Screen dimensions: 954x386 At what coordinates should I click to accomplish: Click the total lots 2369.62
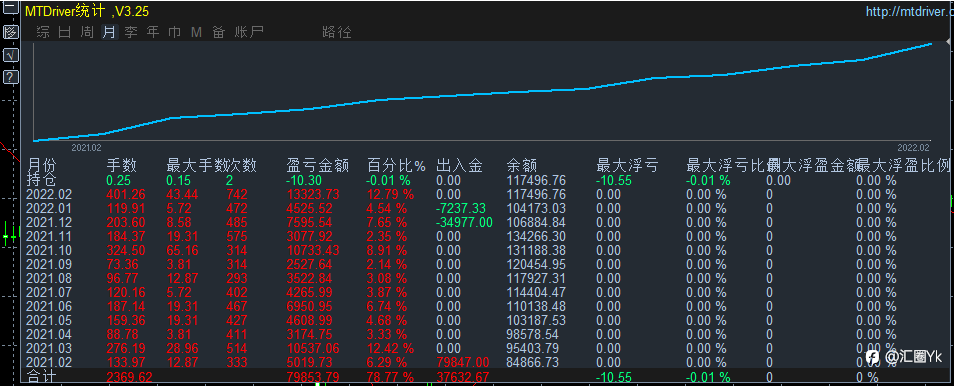pos(130,377)
